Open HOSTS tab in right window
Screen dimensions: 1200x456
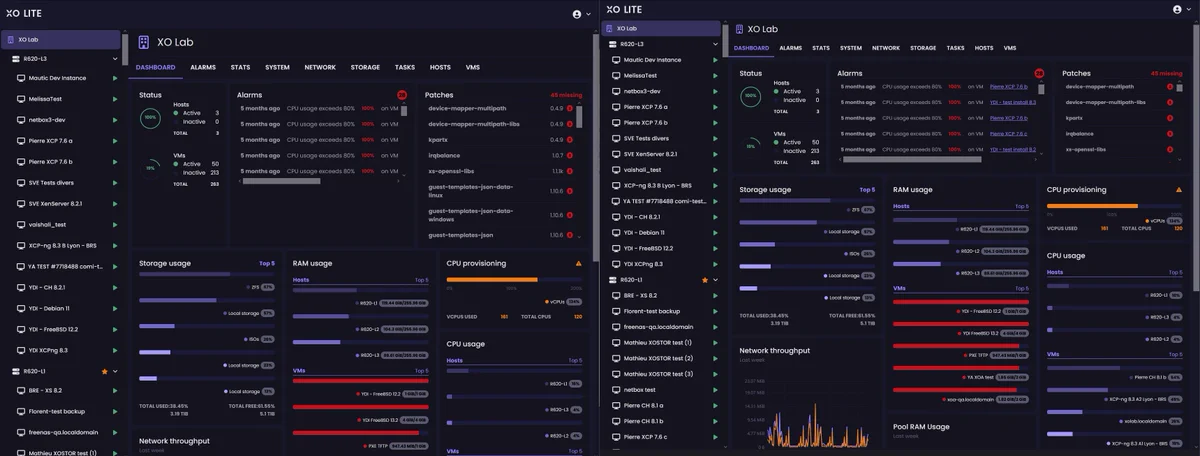point(984,48)
